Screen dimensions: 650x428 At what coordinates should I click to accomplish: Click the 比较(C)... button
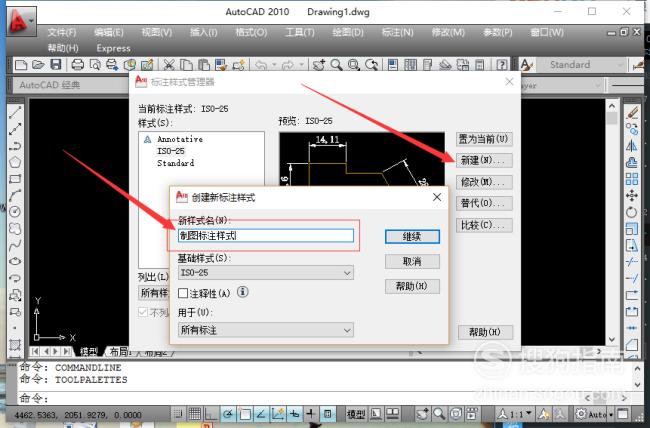pos(484,225)
